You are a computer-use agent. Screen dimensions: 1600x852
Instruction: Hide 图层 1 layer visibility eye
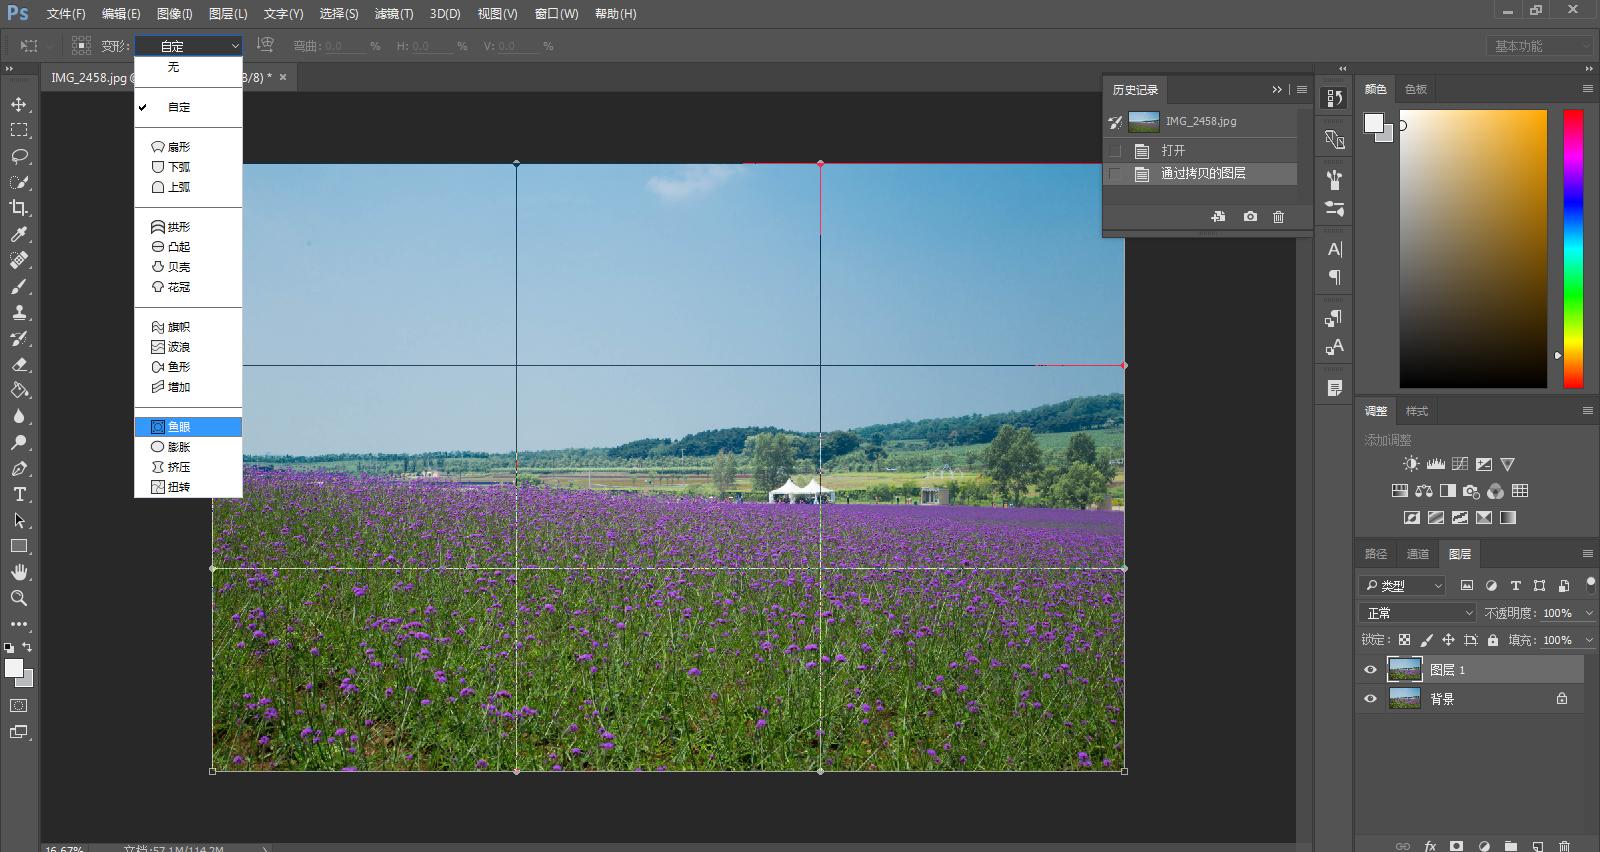click(x=1370, y=670)
